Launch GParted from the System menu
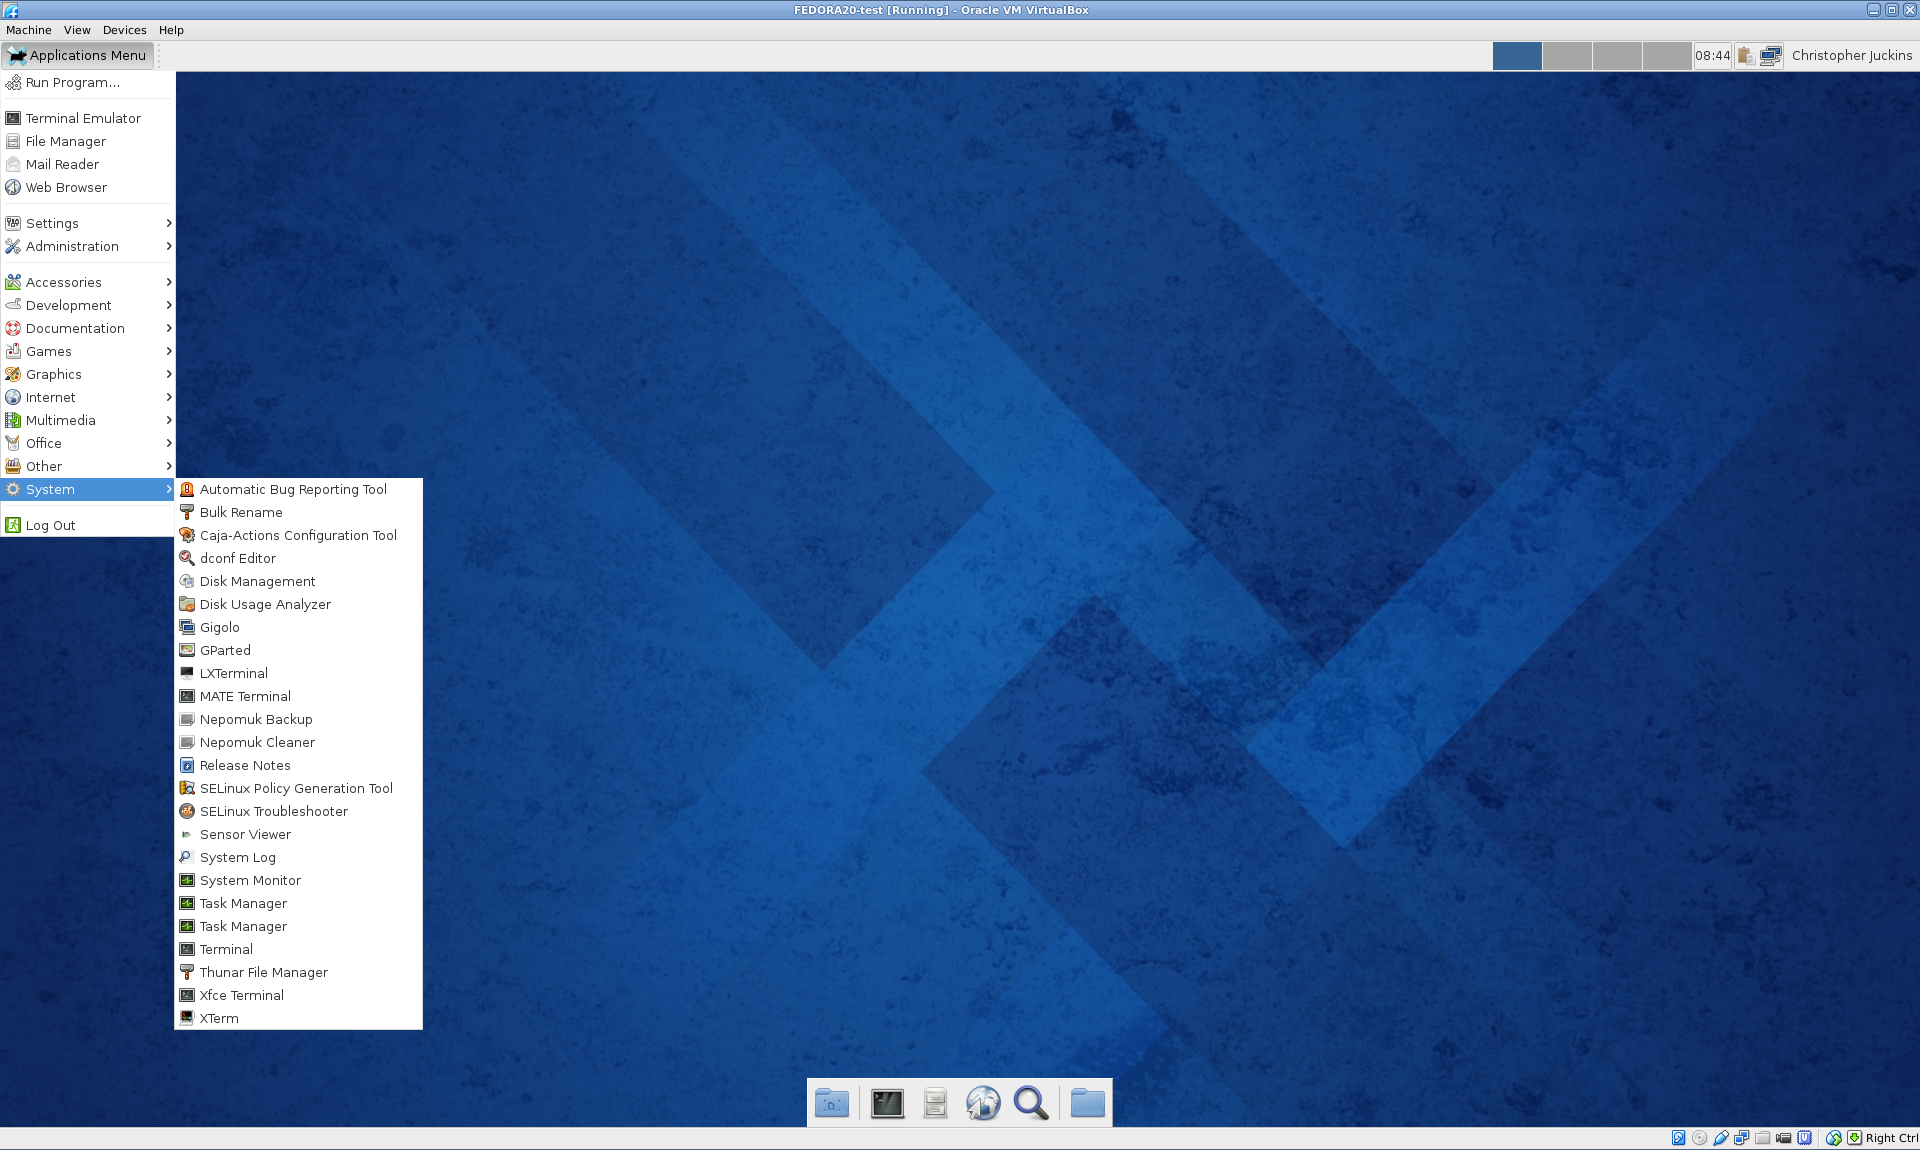Image resolution: width=1920 pixels, height=1150 pixels. (225, 650)
